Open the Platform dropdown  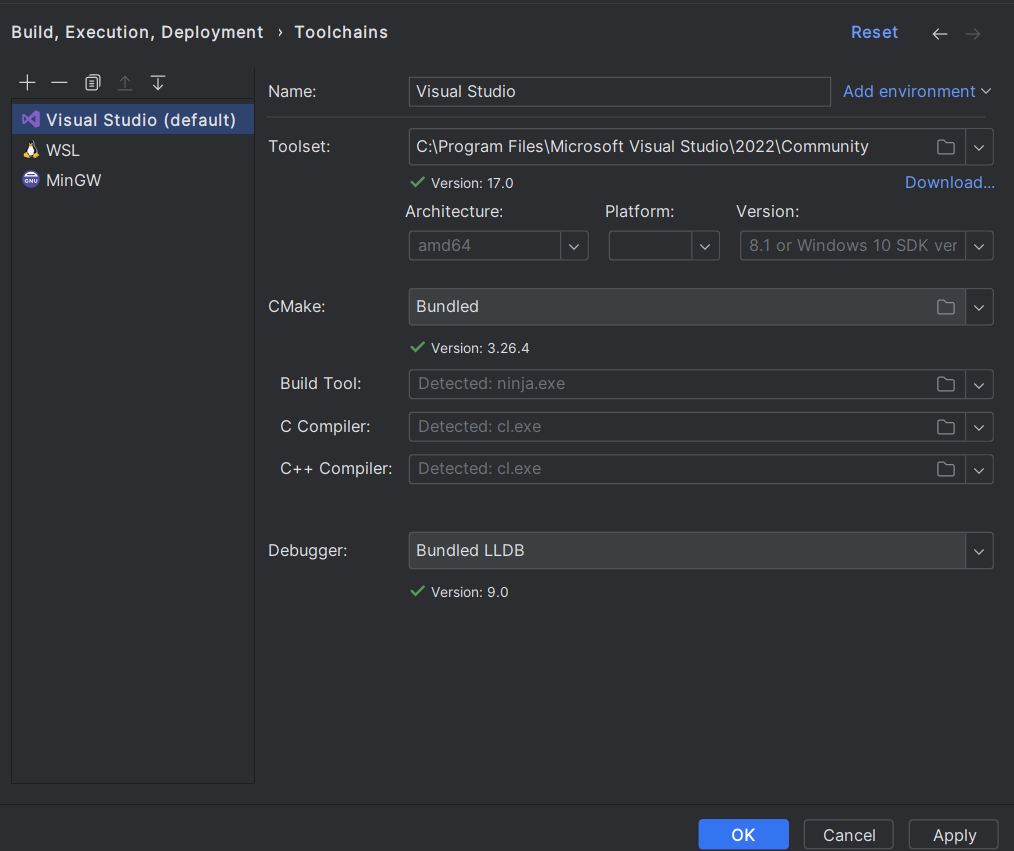[705, 246]
